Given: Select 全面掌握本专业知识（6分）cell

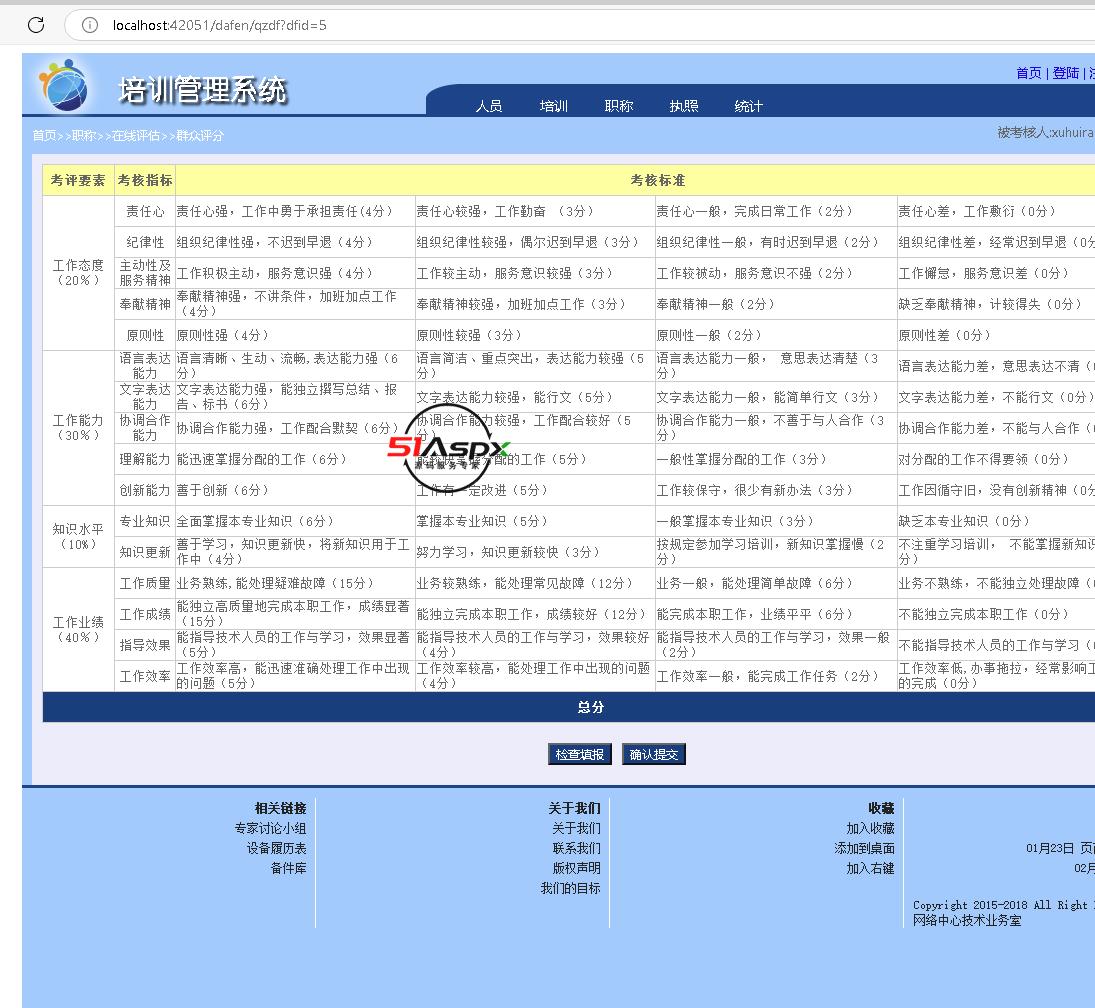Looking at the screenshot, I should pos(295,521).
